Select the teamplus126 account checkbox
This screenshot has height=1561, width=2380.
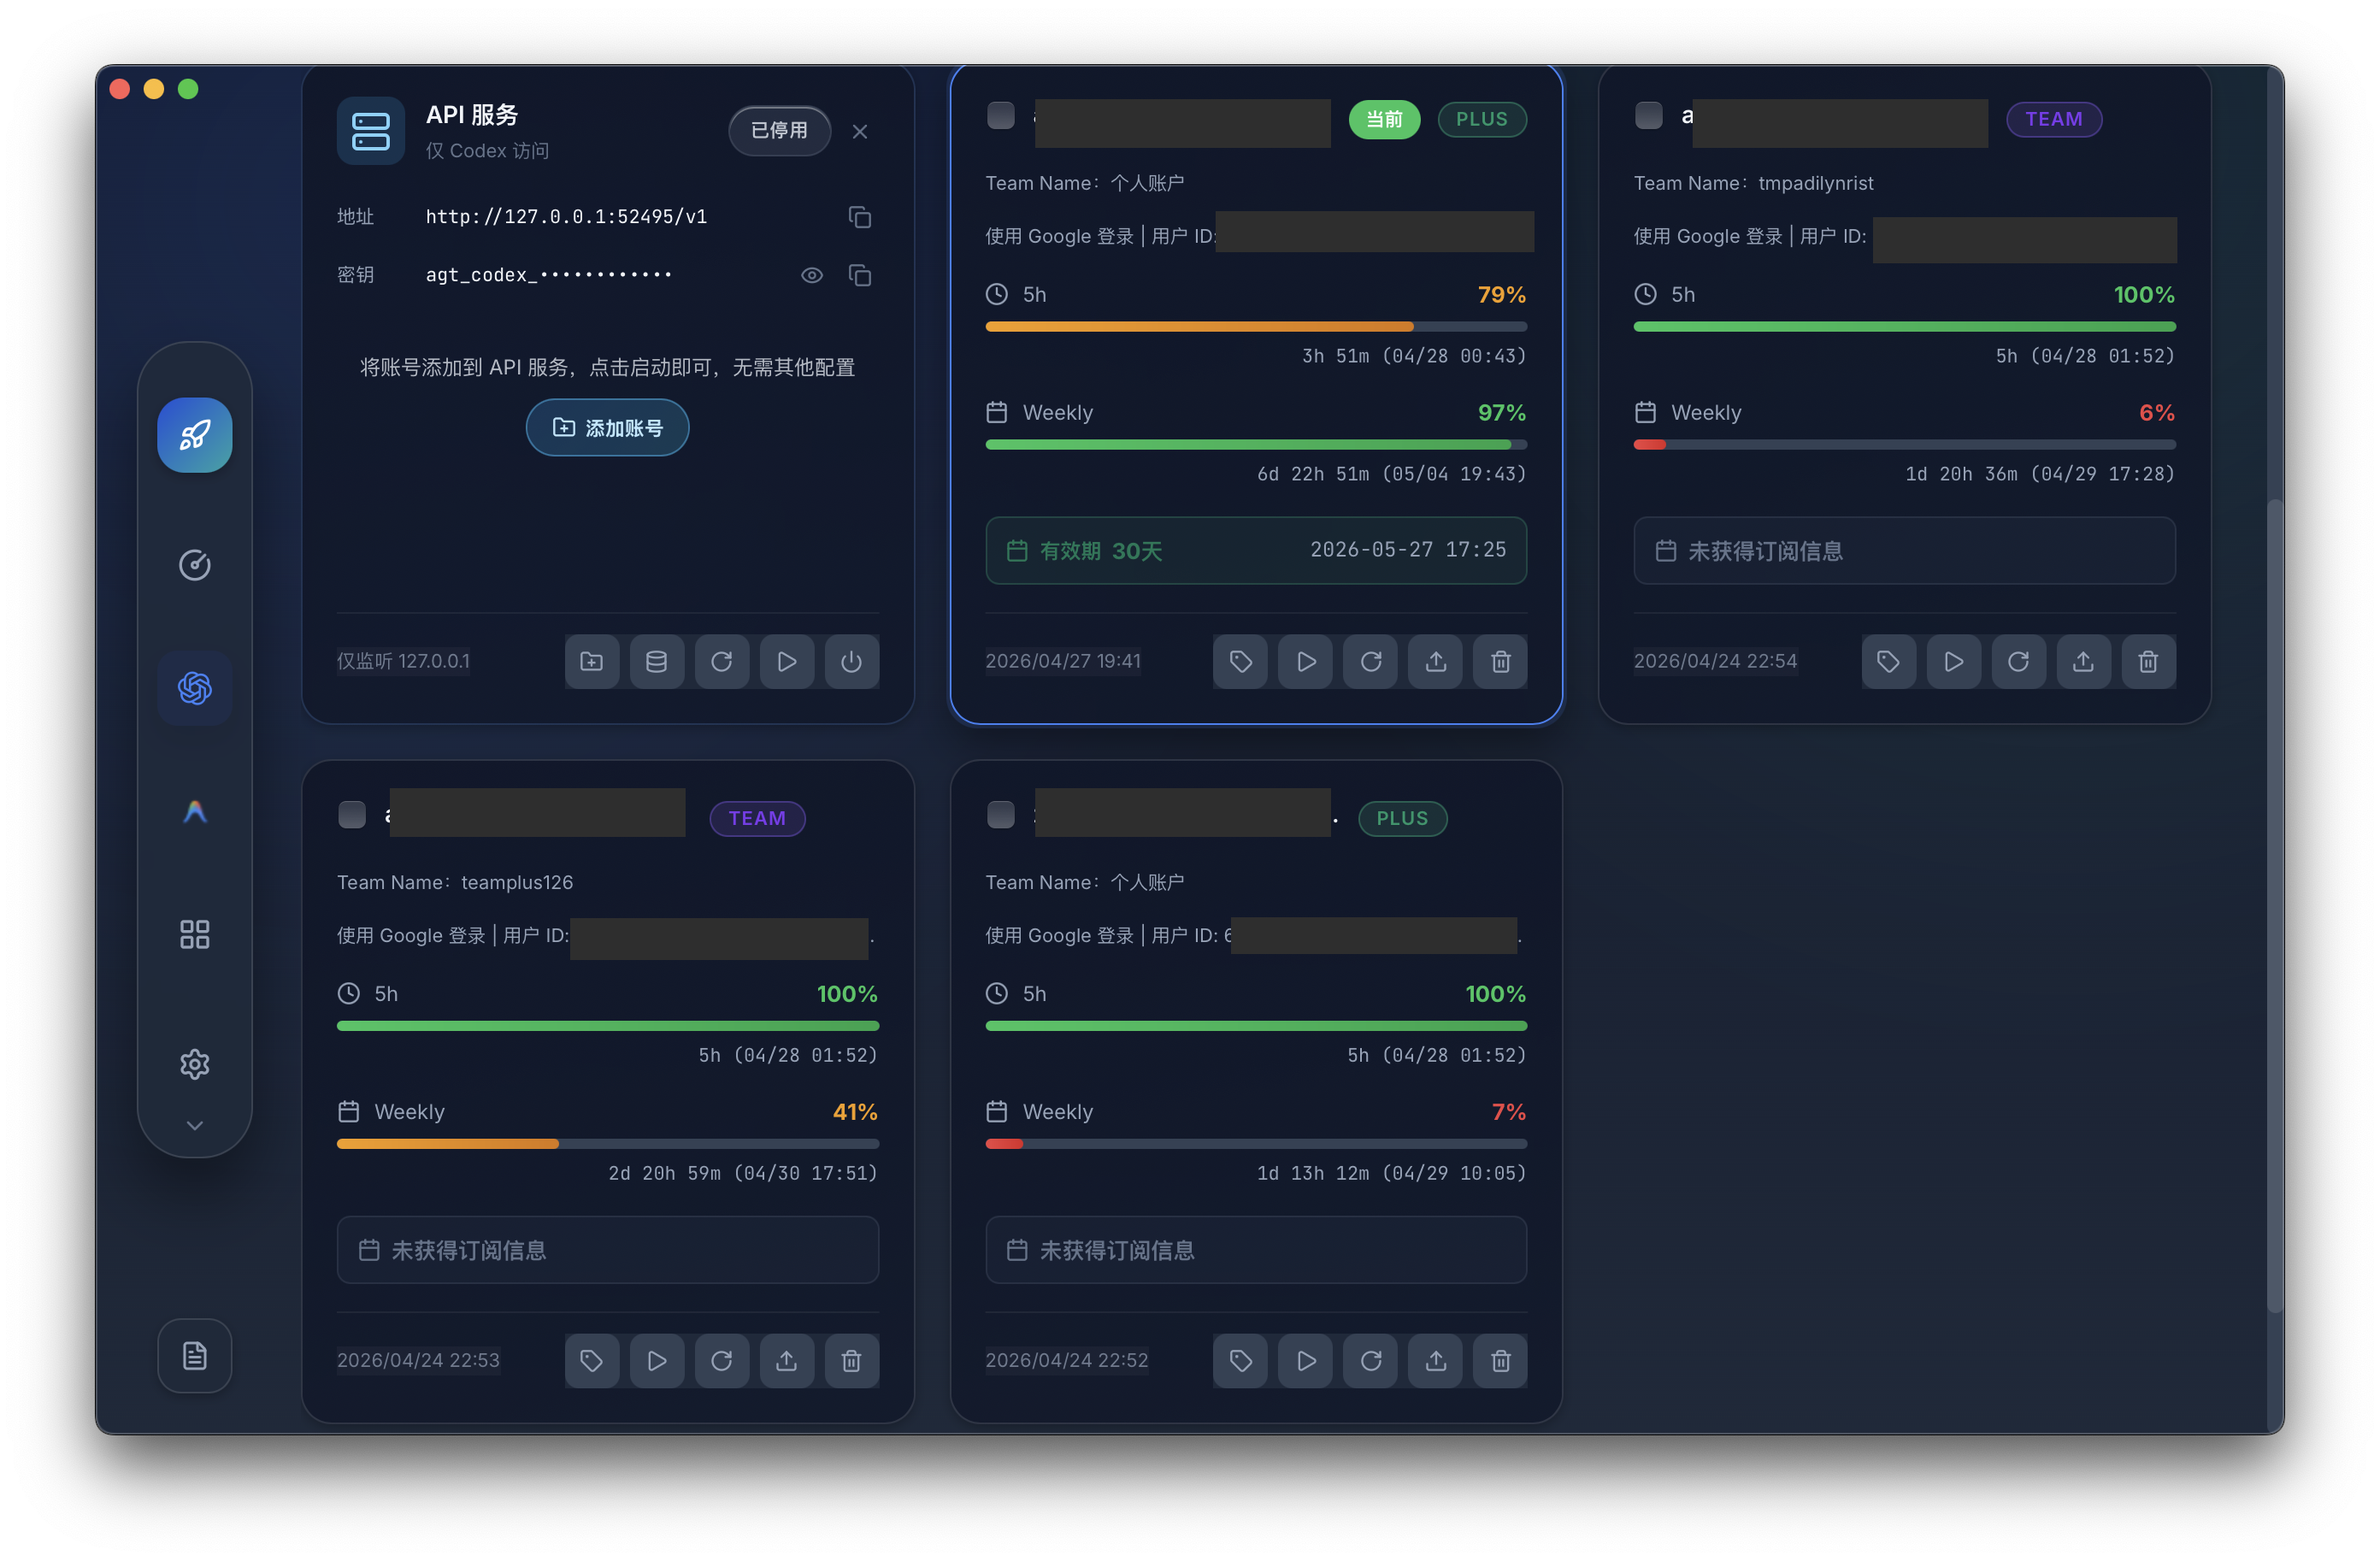click(x=351, y=815)
